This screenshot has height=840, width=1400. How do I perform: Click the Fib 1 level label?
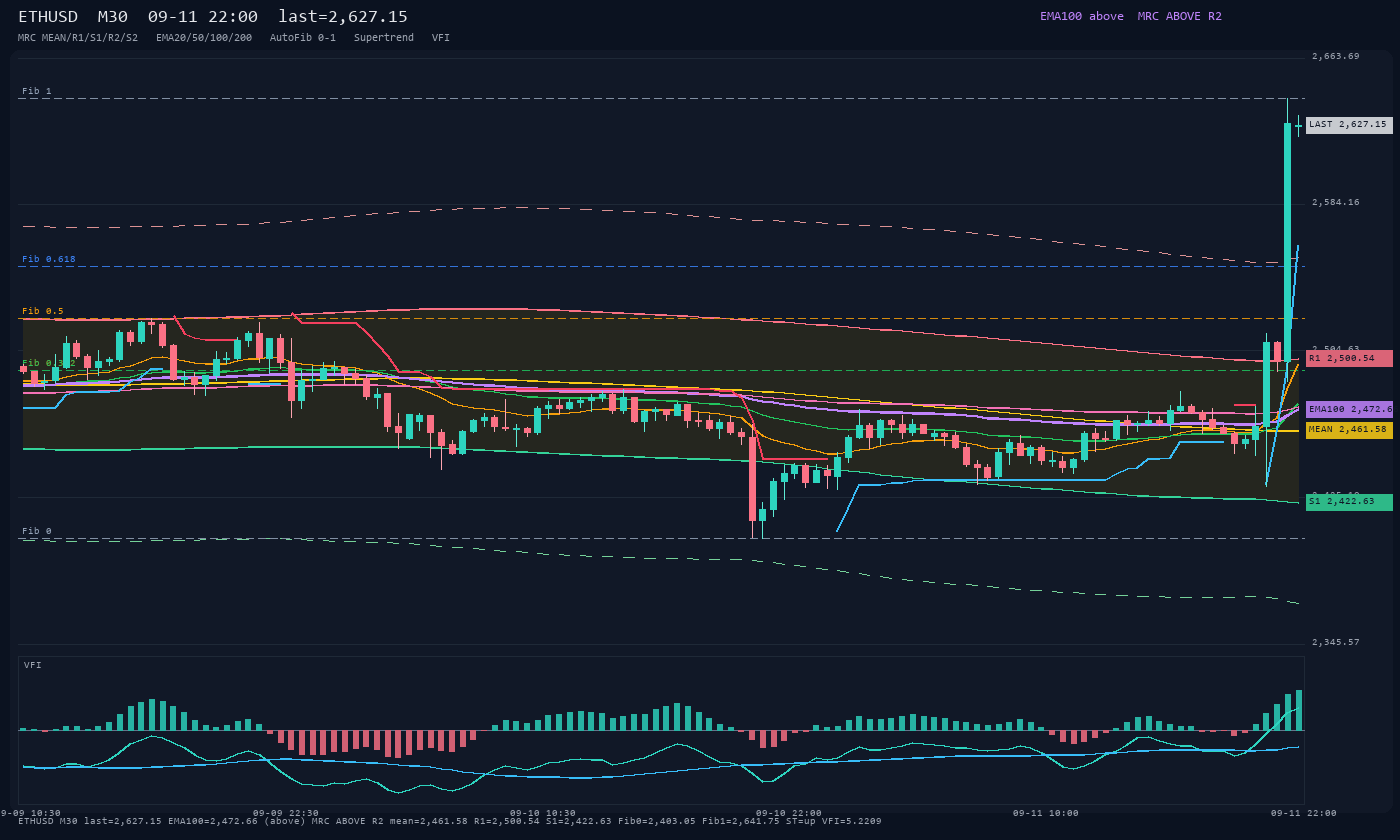tap(37, 91)
